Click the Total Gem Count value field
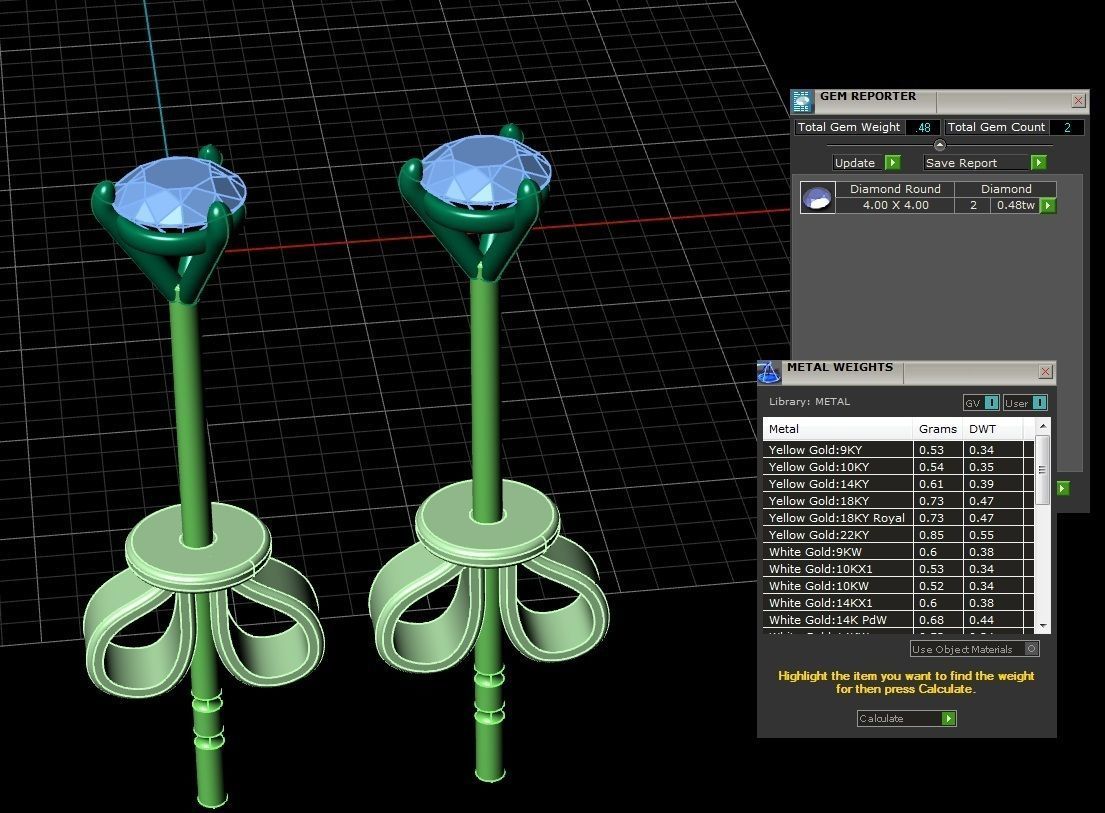The image size is (1105, 813). (1067, 128)
